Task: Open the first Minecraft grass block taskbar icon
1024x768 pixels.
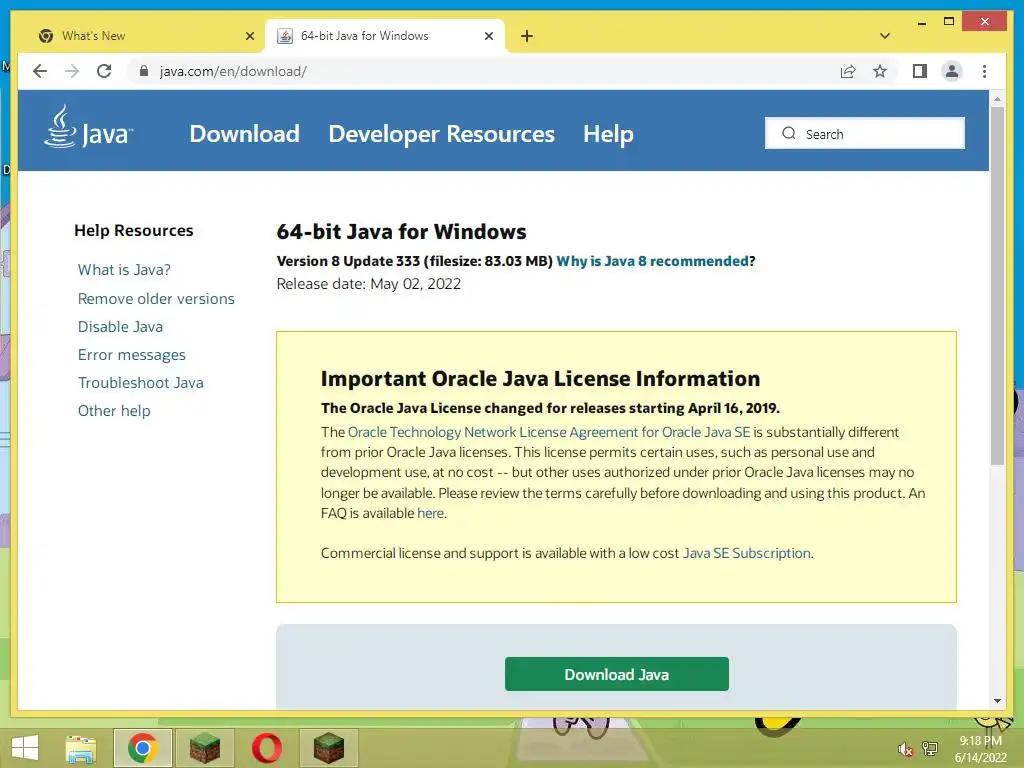Action: point(204,748)
